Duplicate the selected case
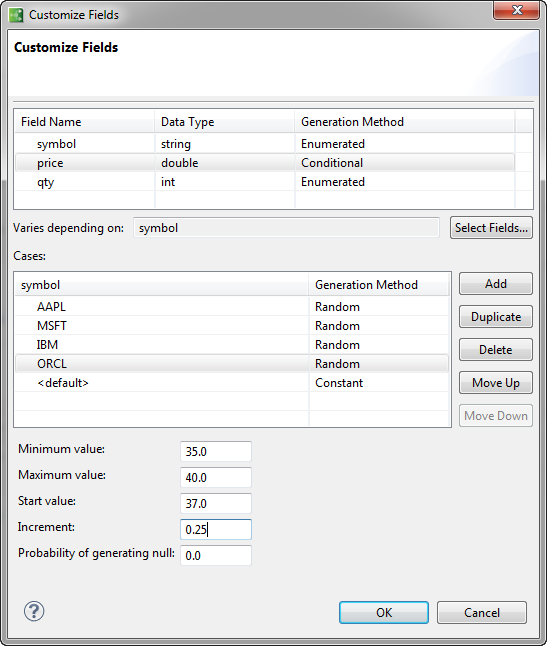Screen dimensions: 547x646 click(496, 316)
